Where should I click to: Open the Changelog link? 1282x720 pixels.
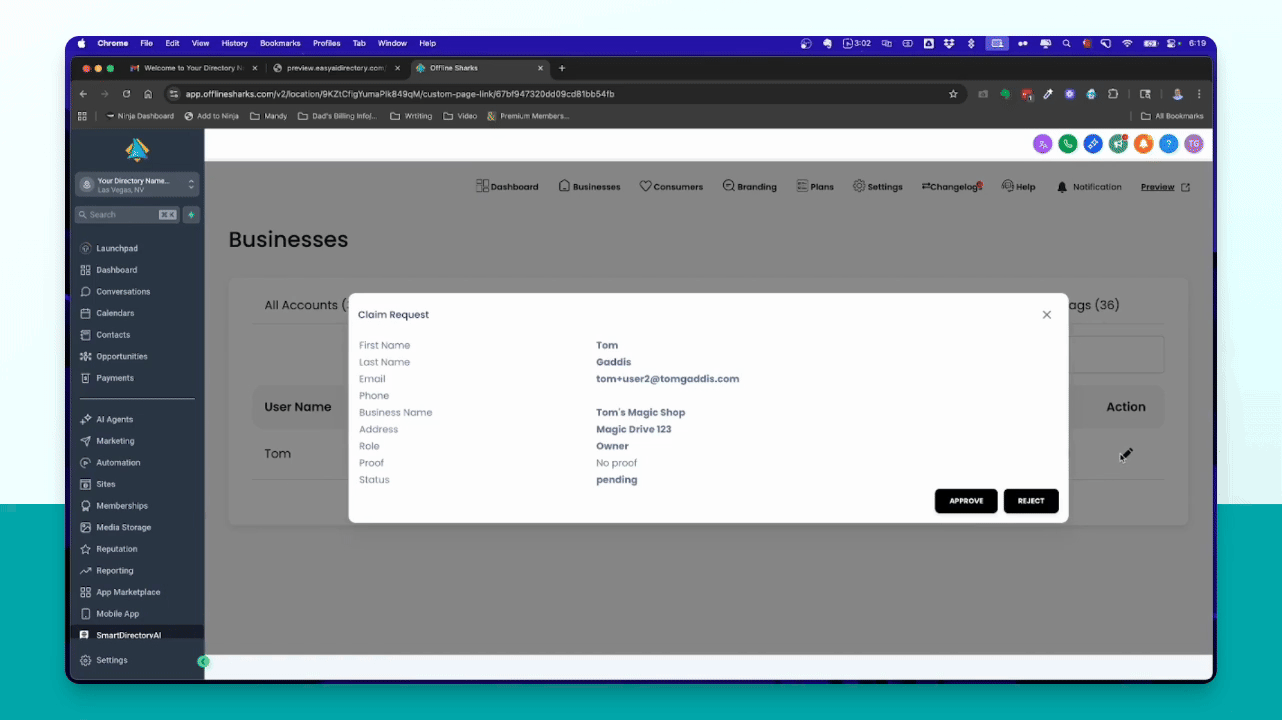tap(951, 187)
